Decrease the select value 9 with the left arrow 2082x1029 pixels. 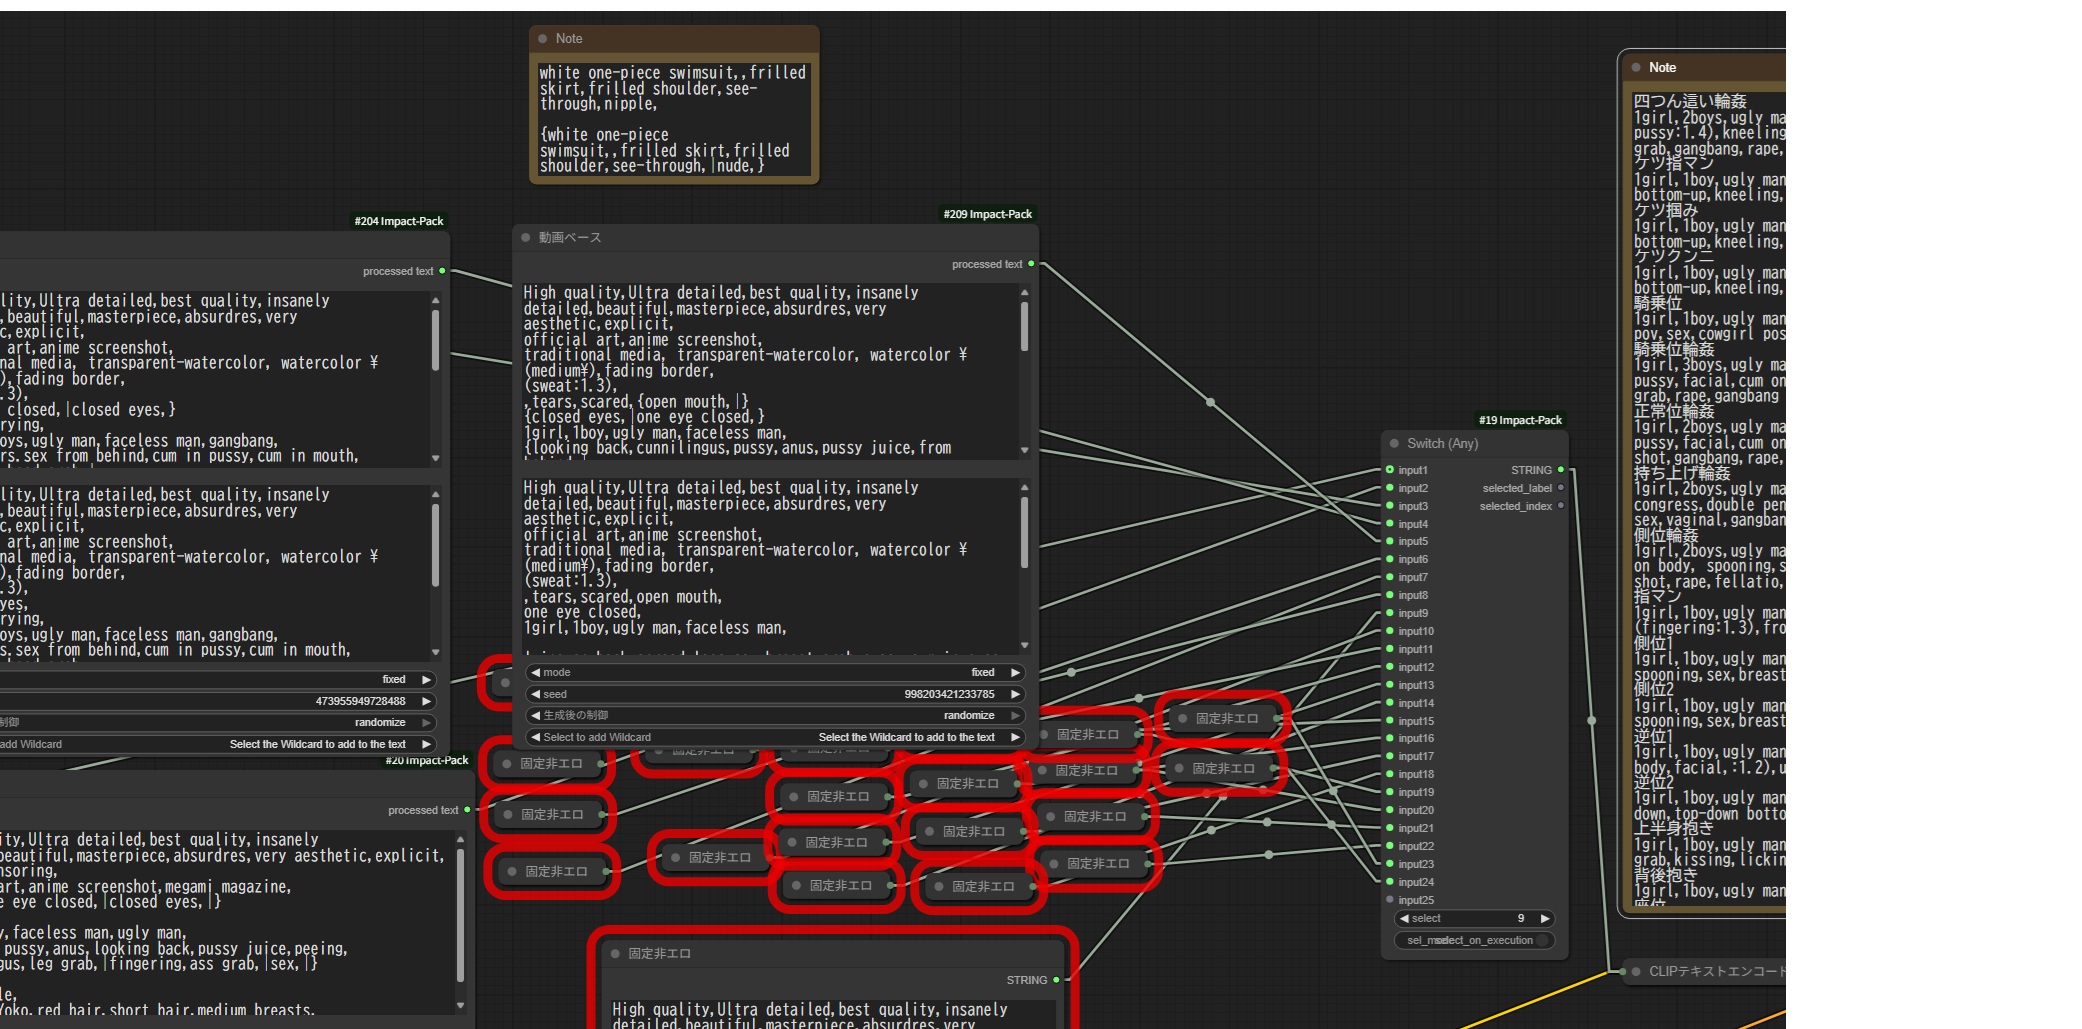[x=1404, y=918]
